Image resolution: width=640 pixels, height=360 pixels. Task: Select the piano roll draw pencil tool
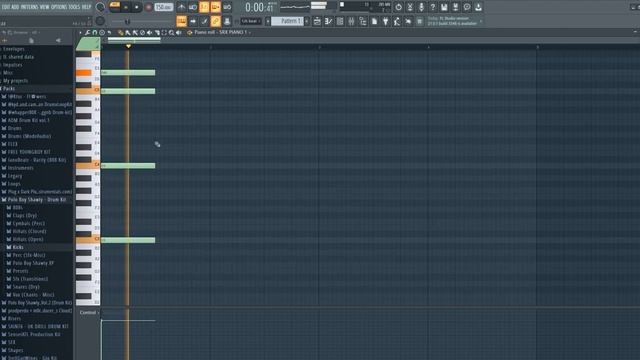tap(120, 33)
